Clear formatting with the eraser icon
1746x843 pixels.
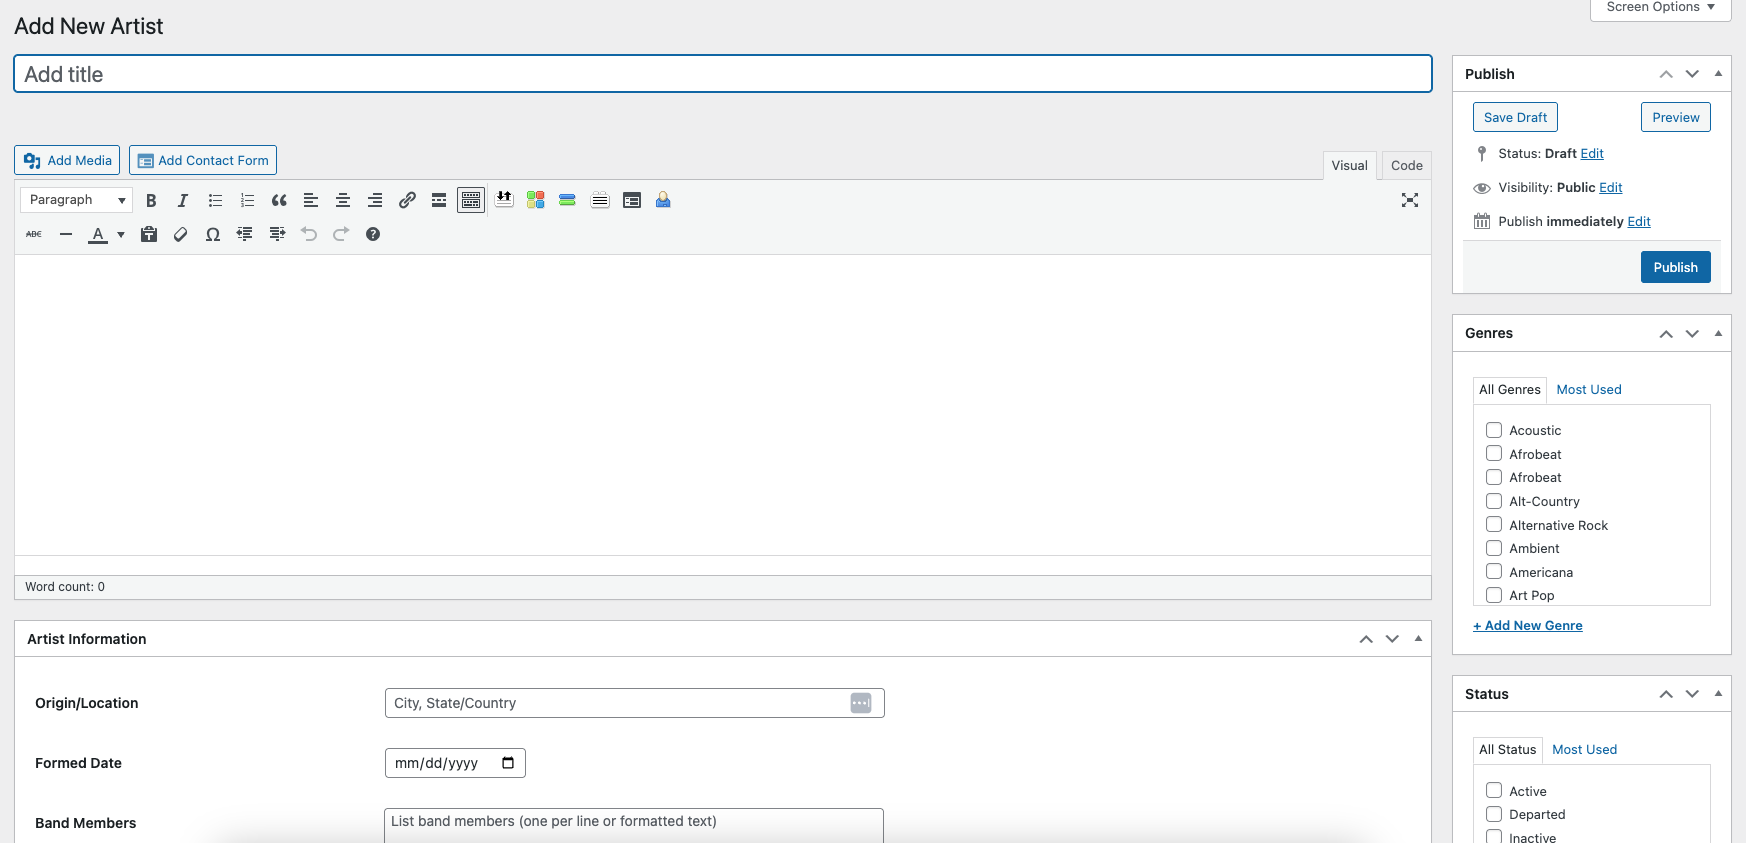(x=181, y=234)
